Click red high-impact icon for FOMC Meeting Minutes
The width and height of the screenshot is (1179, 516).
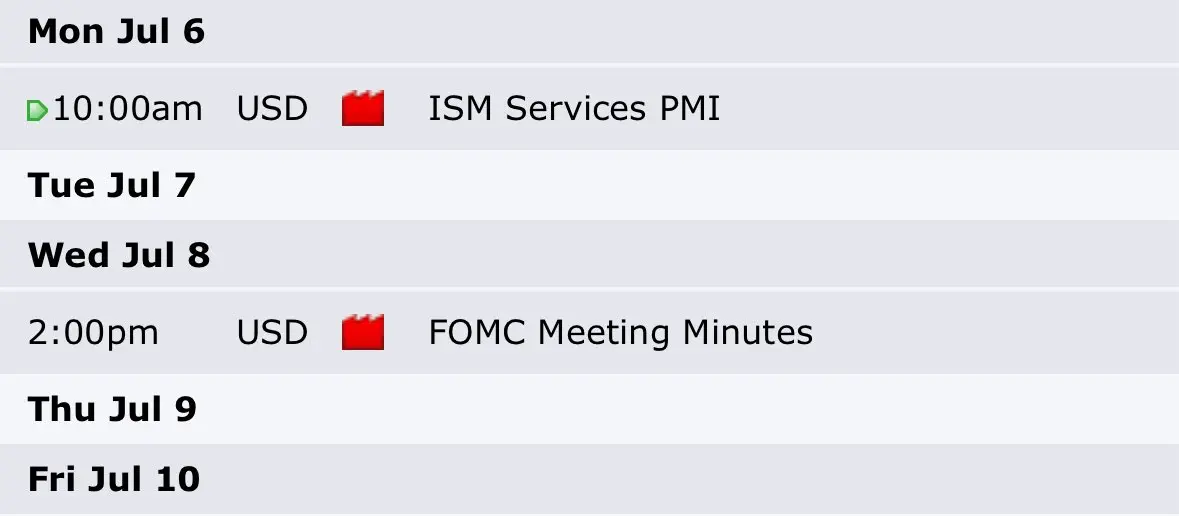pos(363,332)
